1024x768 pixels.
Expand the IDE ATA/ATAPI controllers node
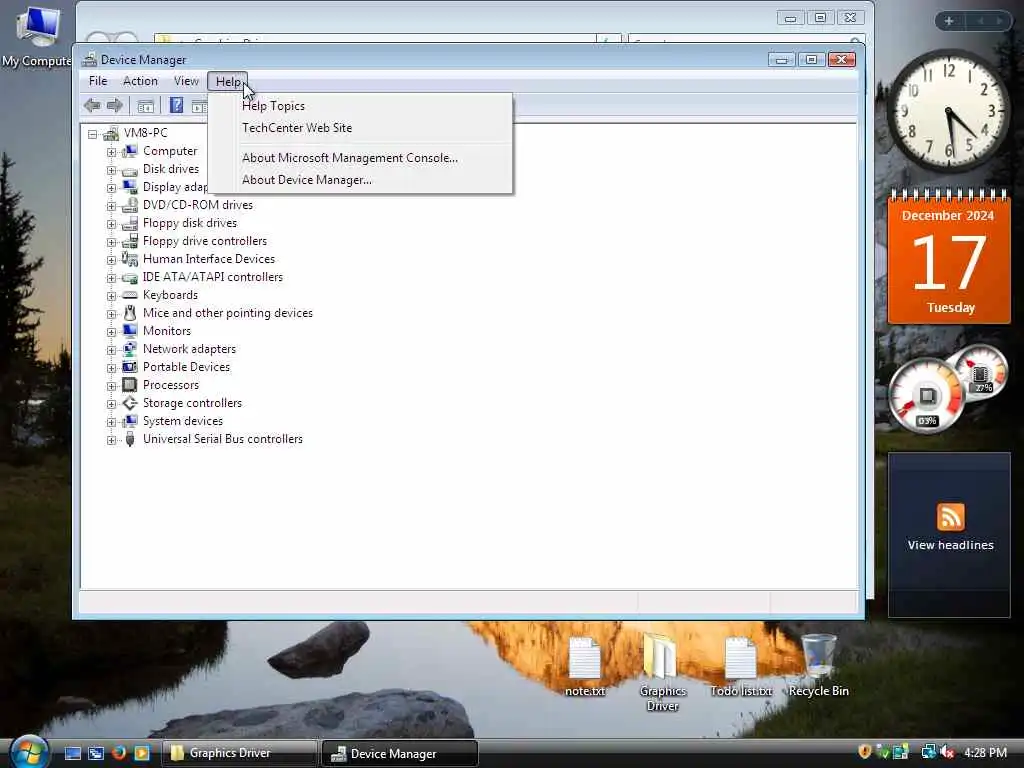112,278
